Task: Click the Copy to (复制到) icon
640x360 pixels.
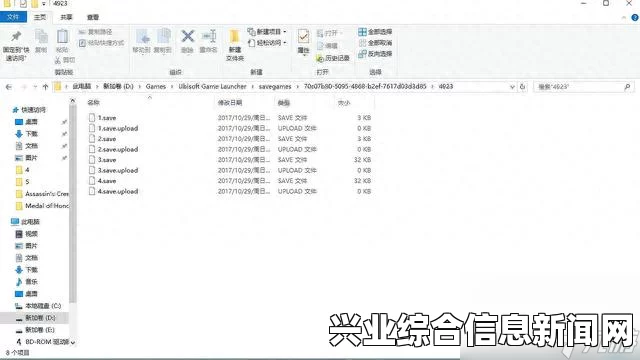Action: pos(163,37)
